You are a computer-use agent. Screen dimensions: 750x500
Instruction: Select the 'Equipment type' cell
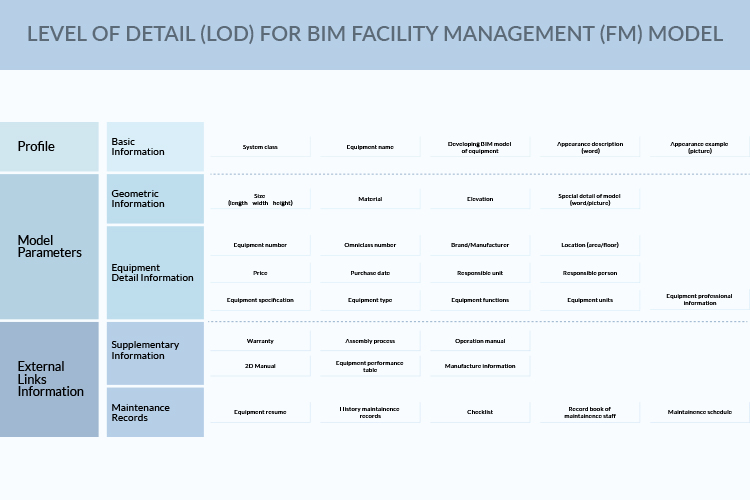pyautogui.click(x=370, y=300)
